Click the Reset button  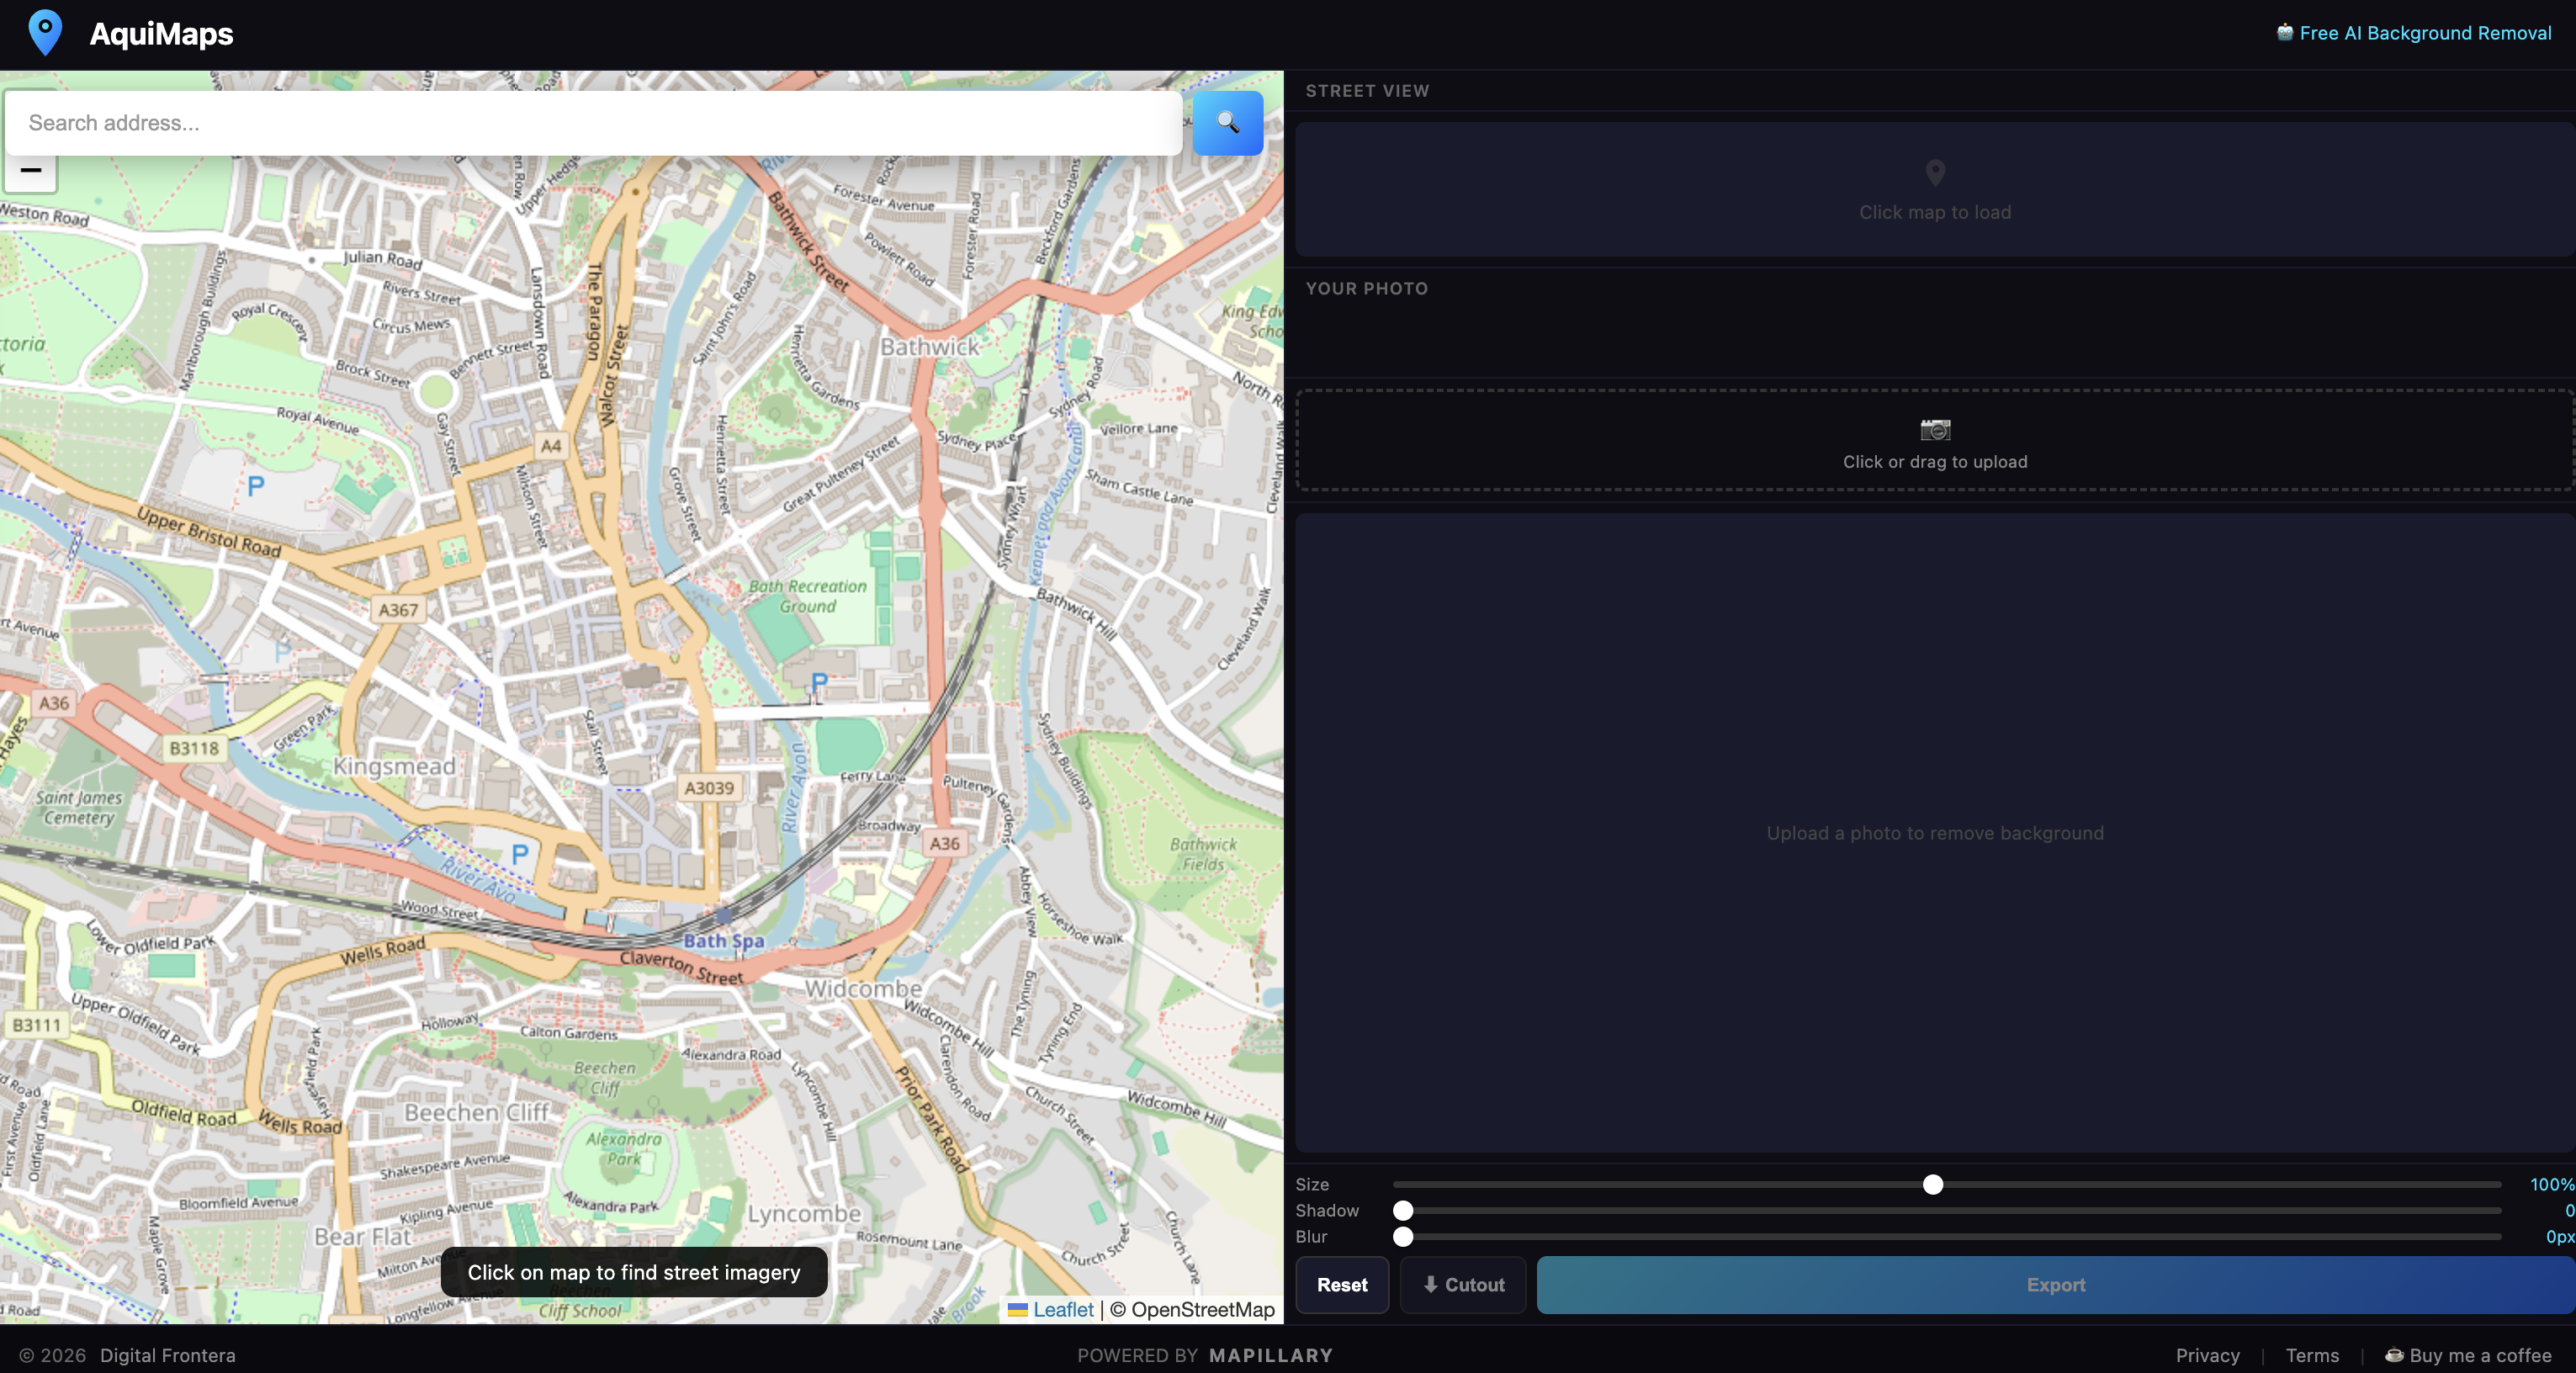coord(1342,1285)
